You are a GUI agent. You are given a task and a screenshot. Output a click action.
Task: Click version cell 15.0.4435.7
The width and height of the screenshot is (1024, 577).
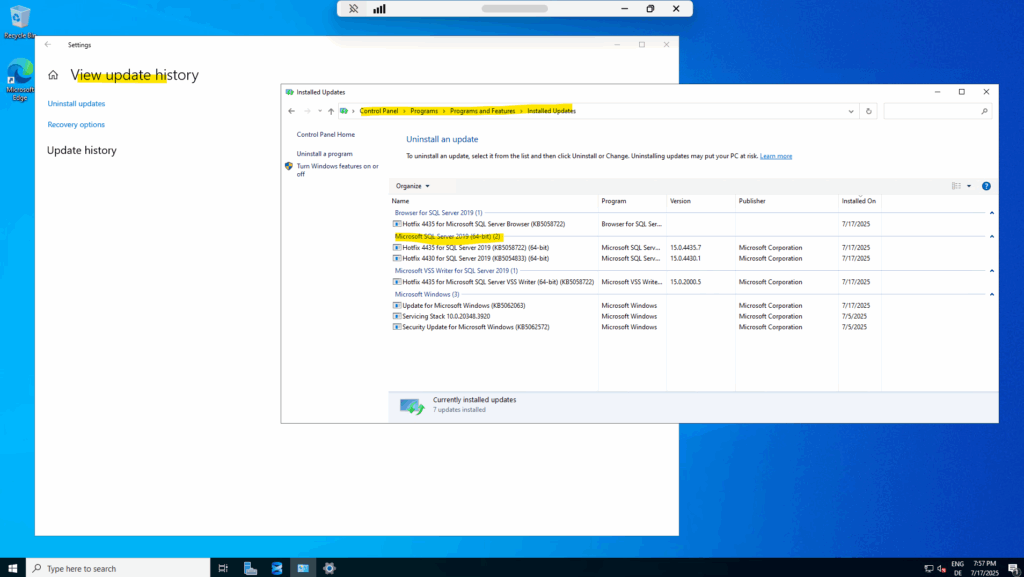686,248
